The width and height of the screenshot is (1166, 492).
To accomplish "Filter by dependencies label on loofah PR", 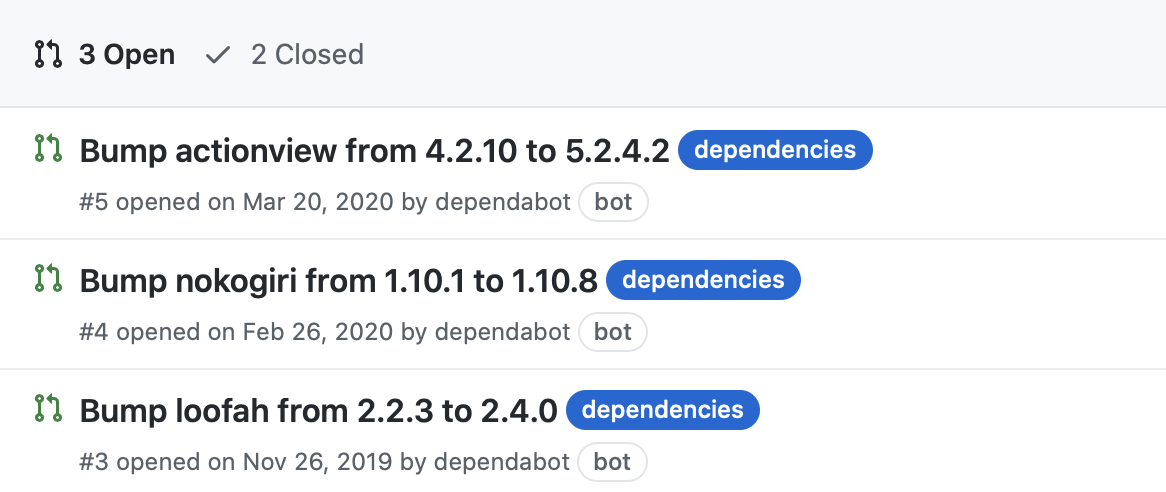I will click(662, 411).
